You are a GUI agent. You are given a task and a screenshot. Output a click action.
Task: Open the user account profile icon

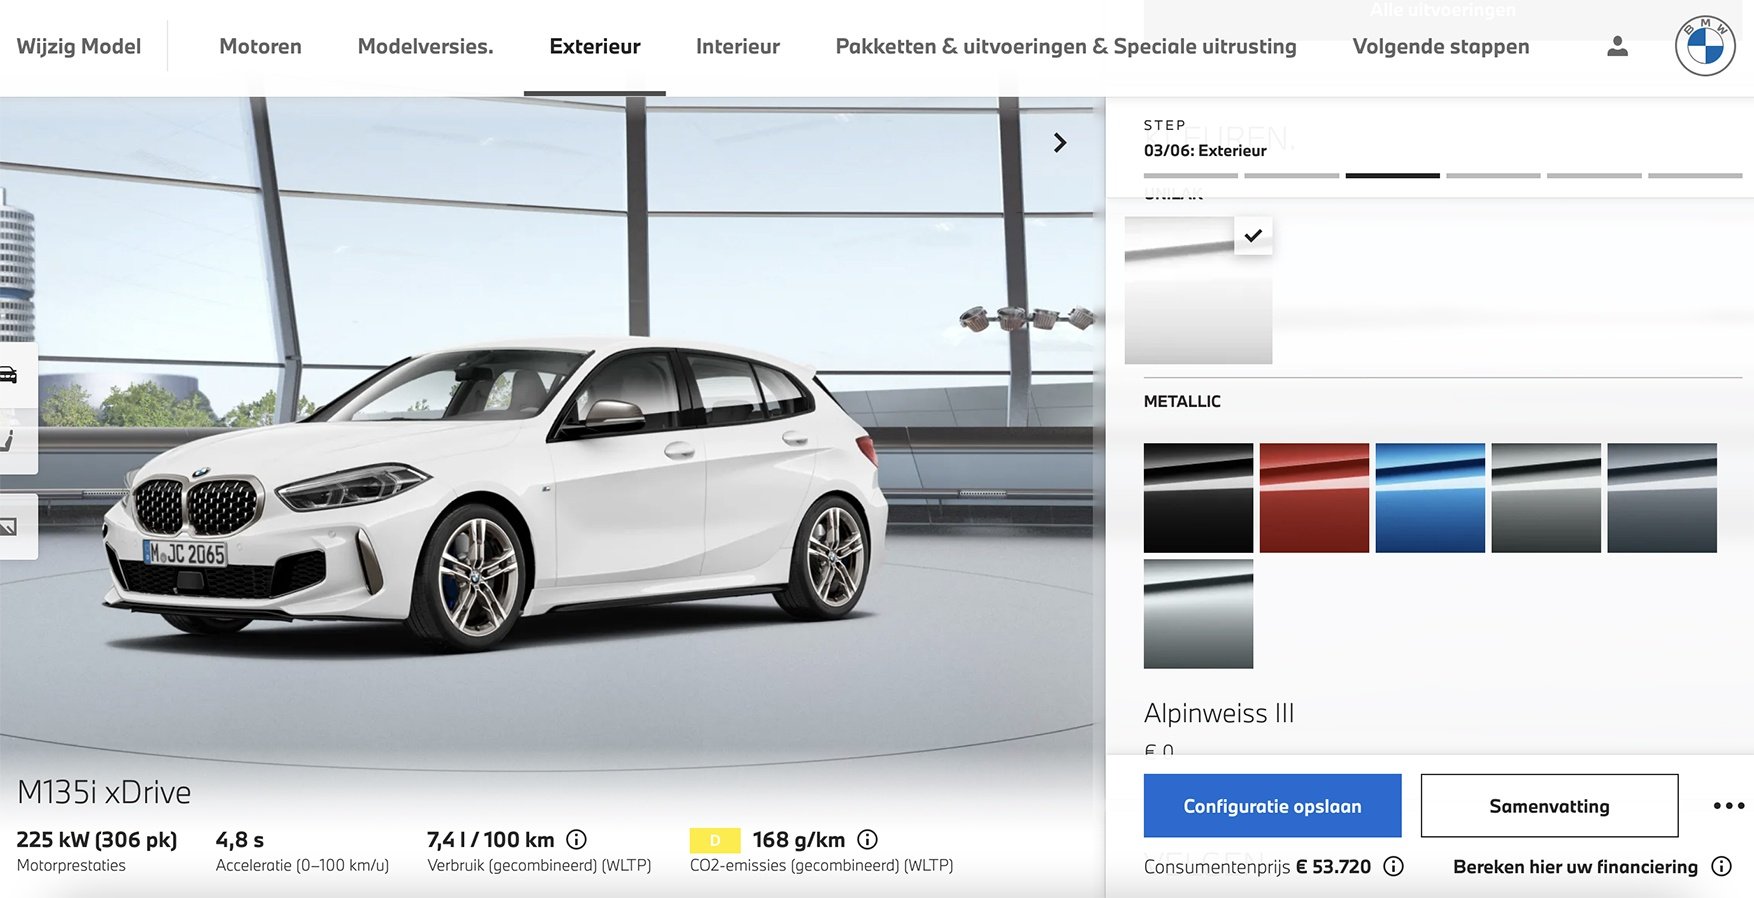(1617, 46)
